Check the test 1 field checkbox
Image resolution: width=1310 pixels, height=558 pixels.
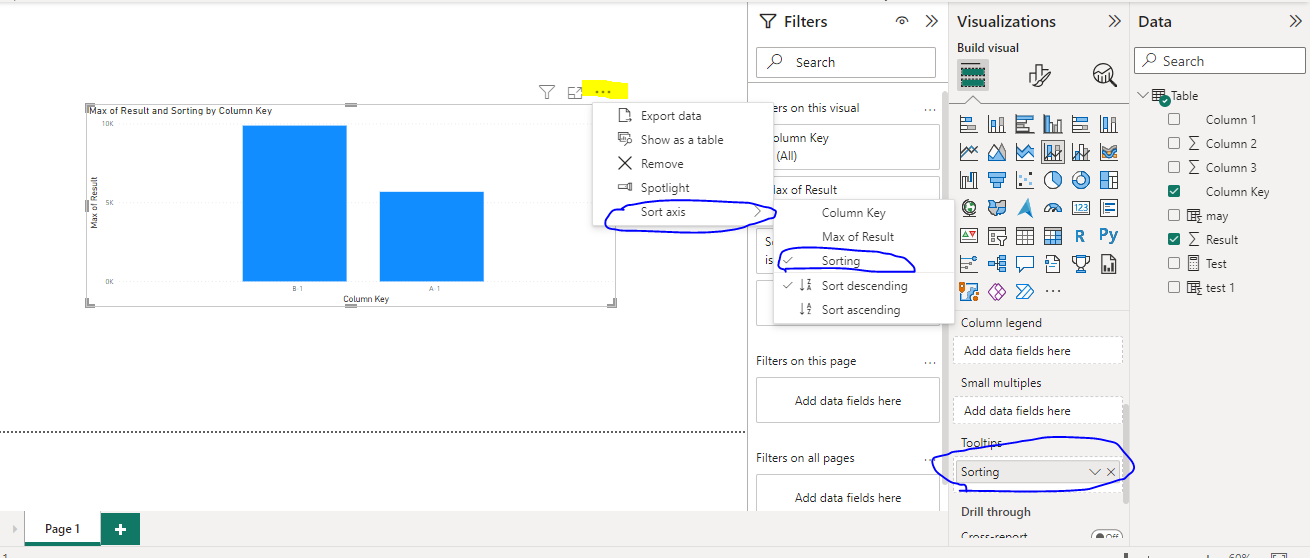[x=1174, y=287]
